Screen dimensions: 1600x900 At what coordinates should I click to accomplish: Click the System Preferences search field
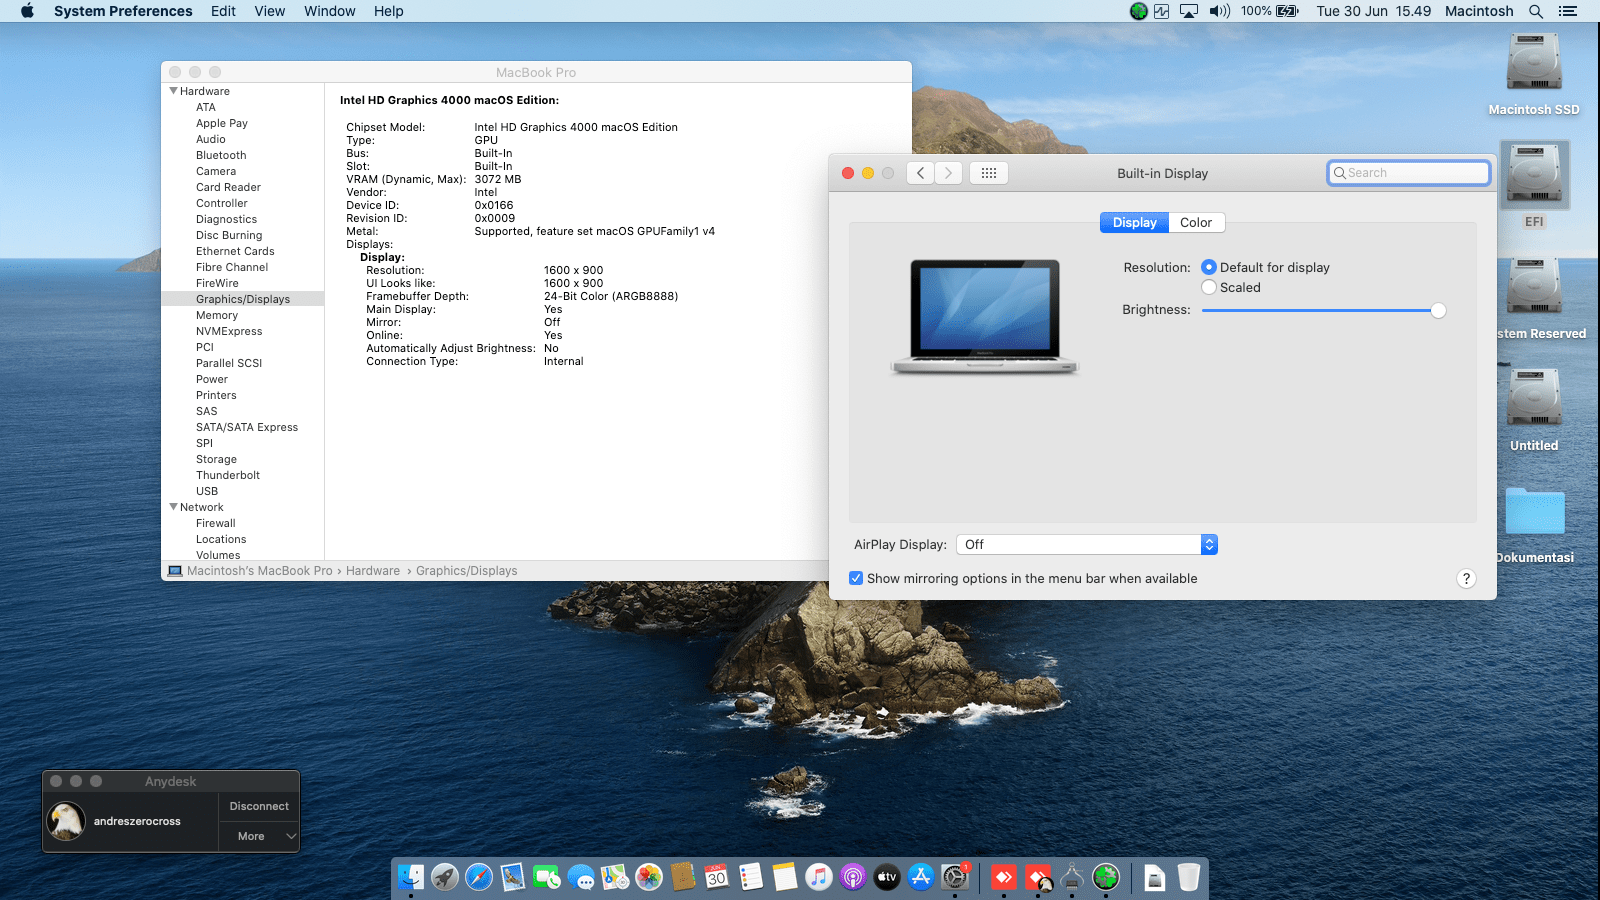click(x=1410, y=173)
